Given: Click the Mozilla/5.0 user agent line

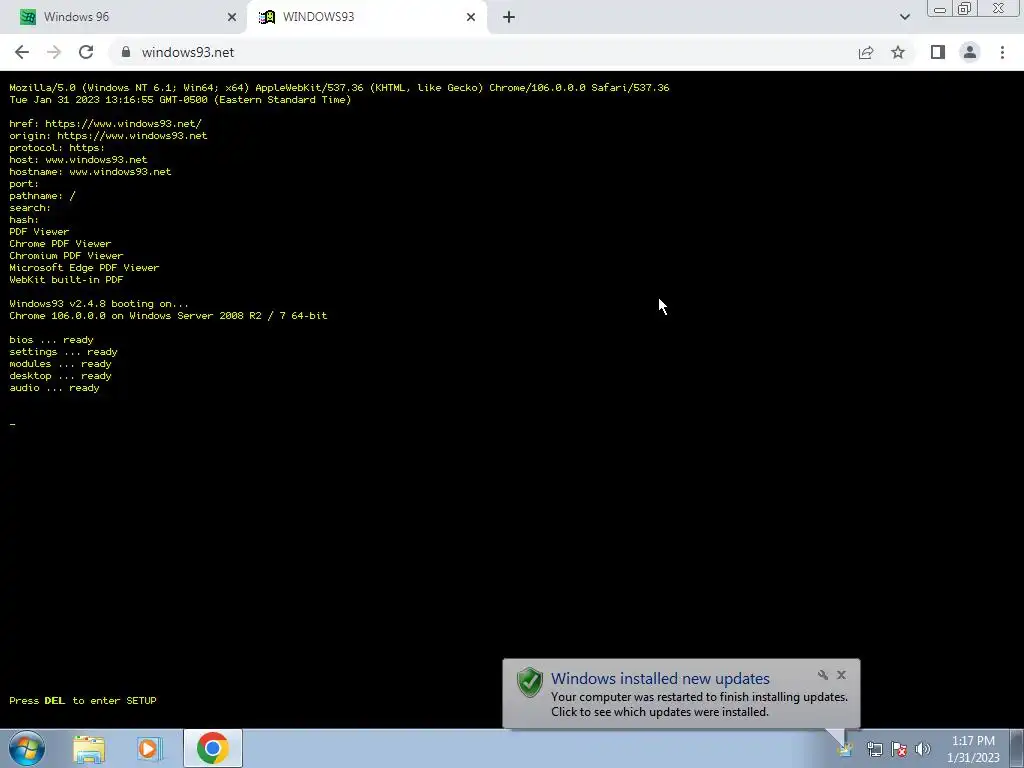Looking at the screenshot, I should [x=339, y=88].
